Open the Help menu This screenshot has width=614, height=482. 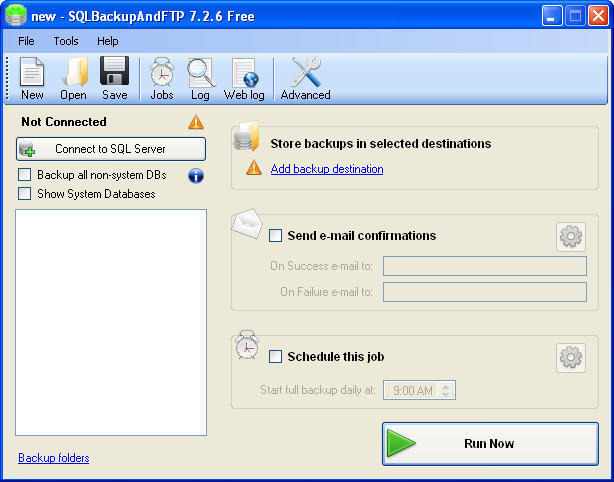click(x=108, y=41)
